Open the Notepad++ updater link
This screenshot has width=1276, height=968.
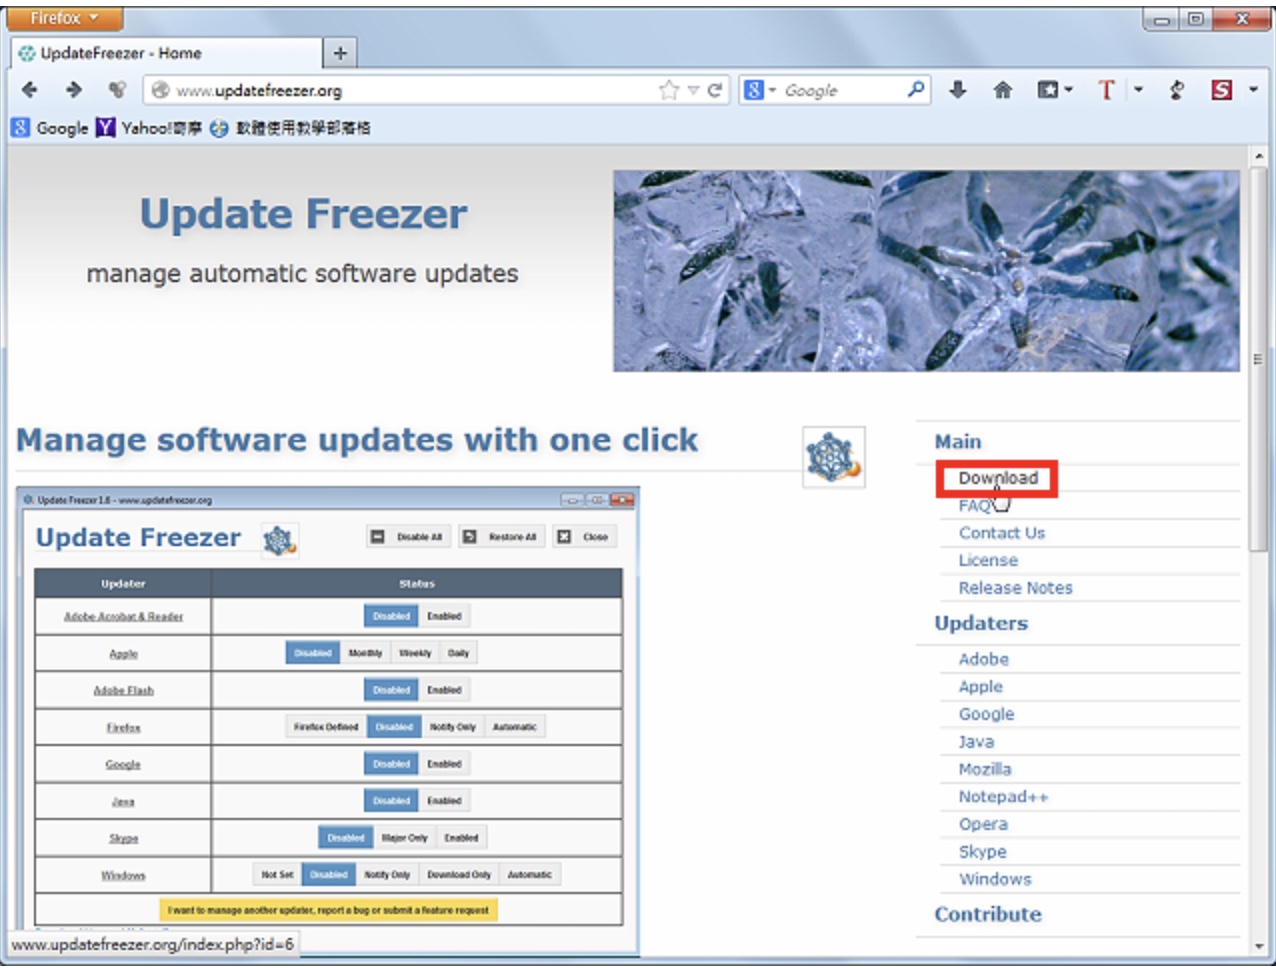1003,797
